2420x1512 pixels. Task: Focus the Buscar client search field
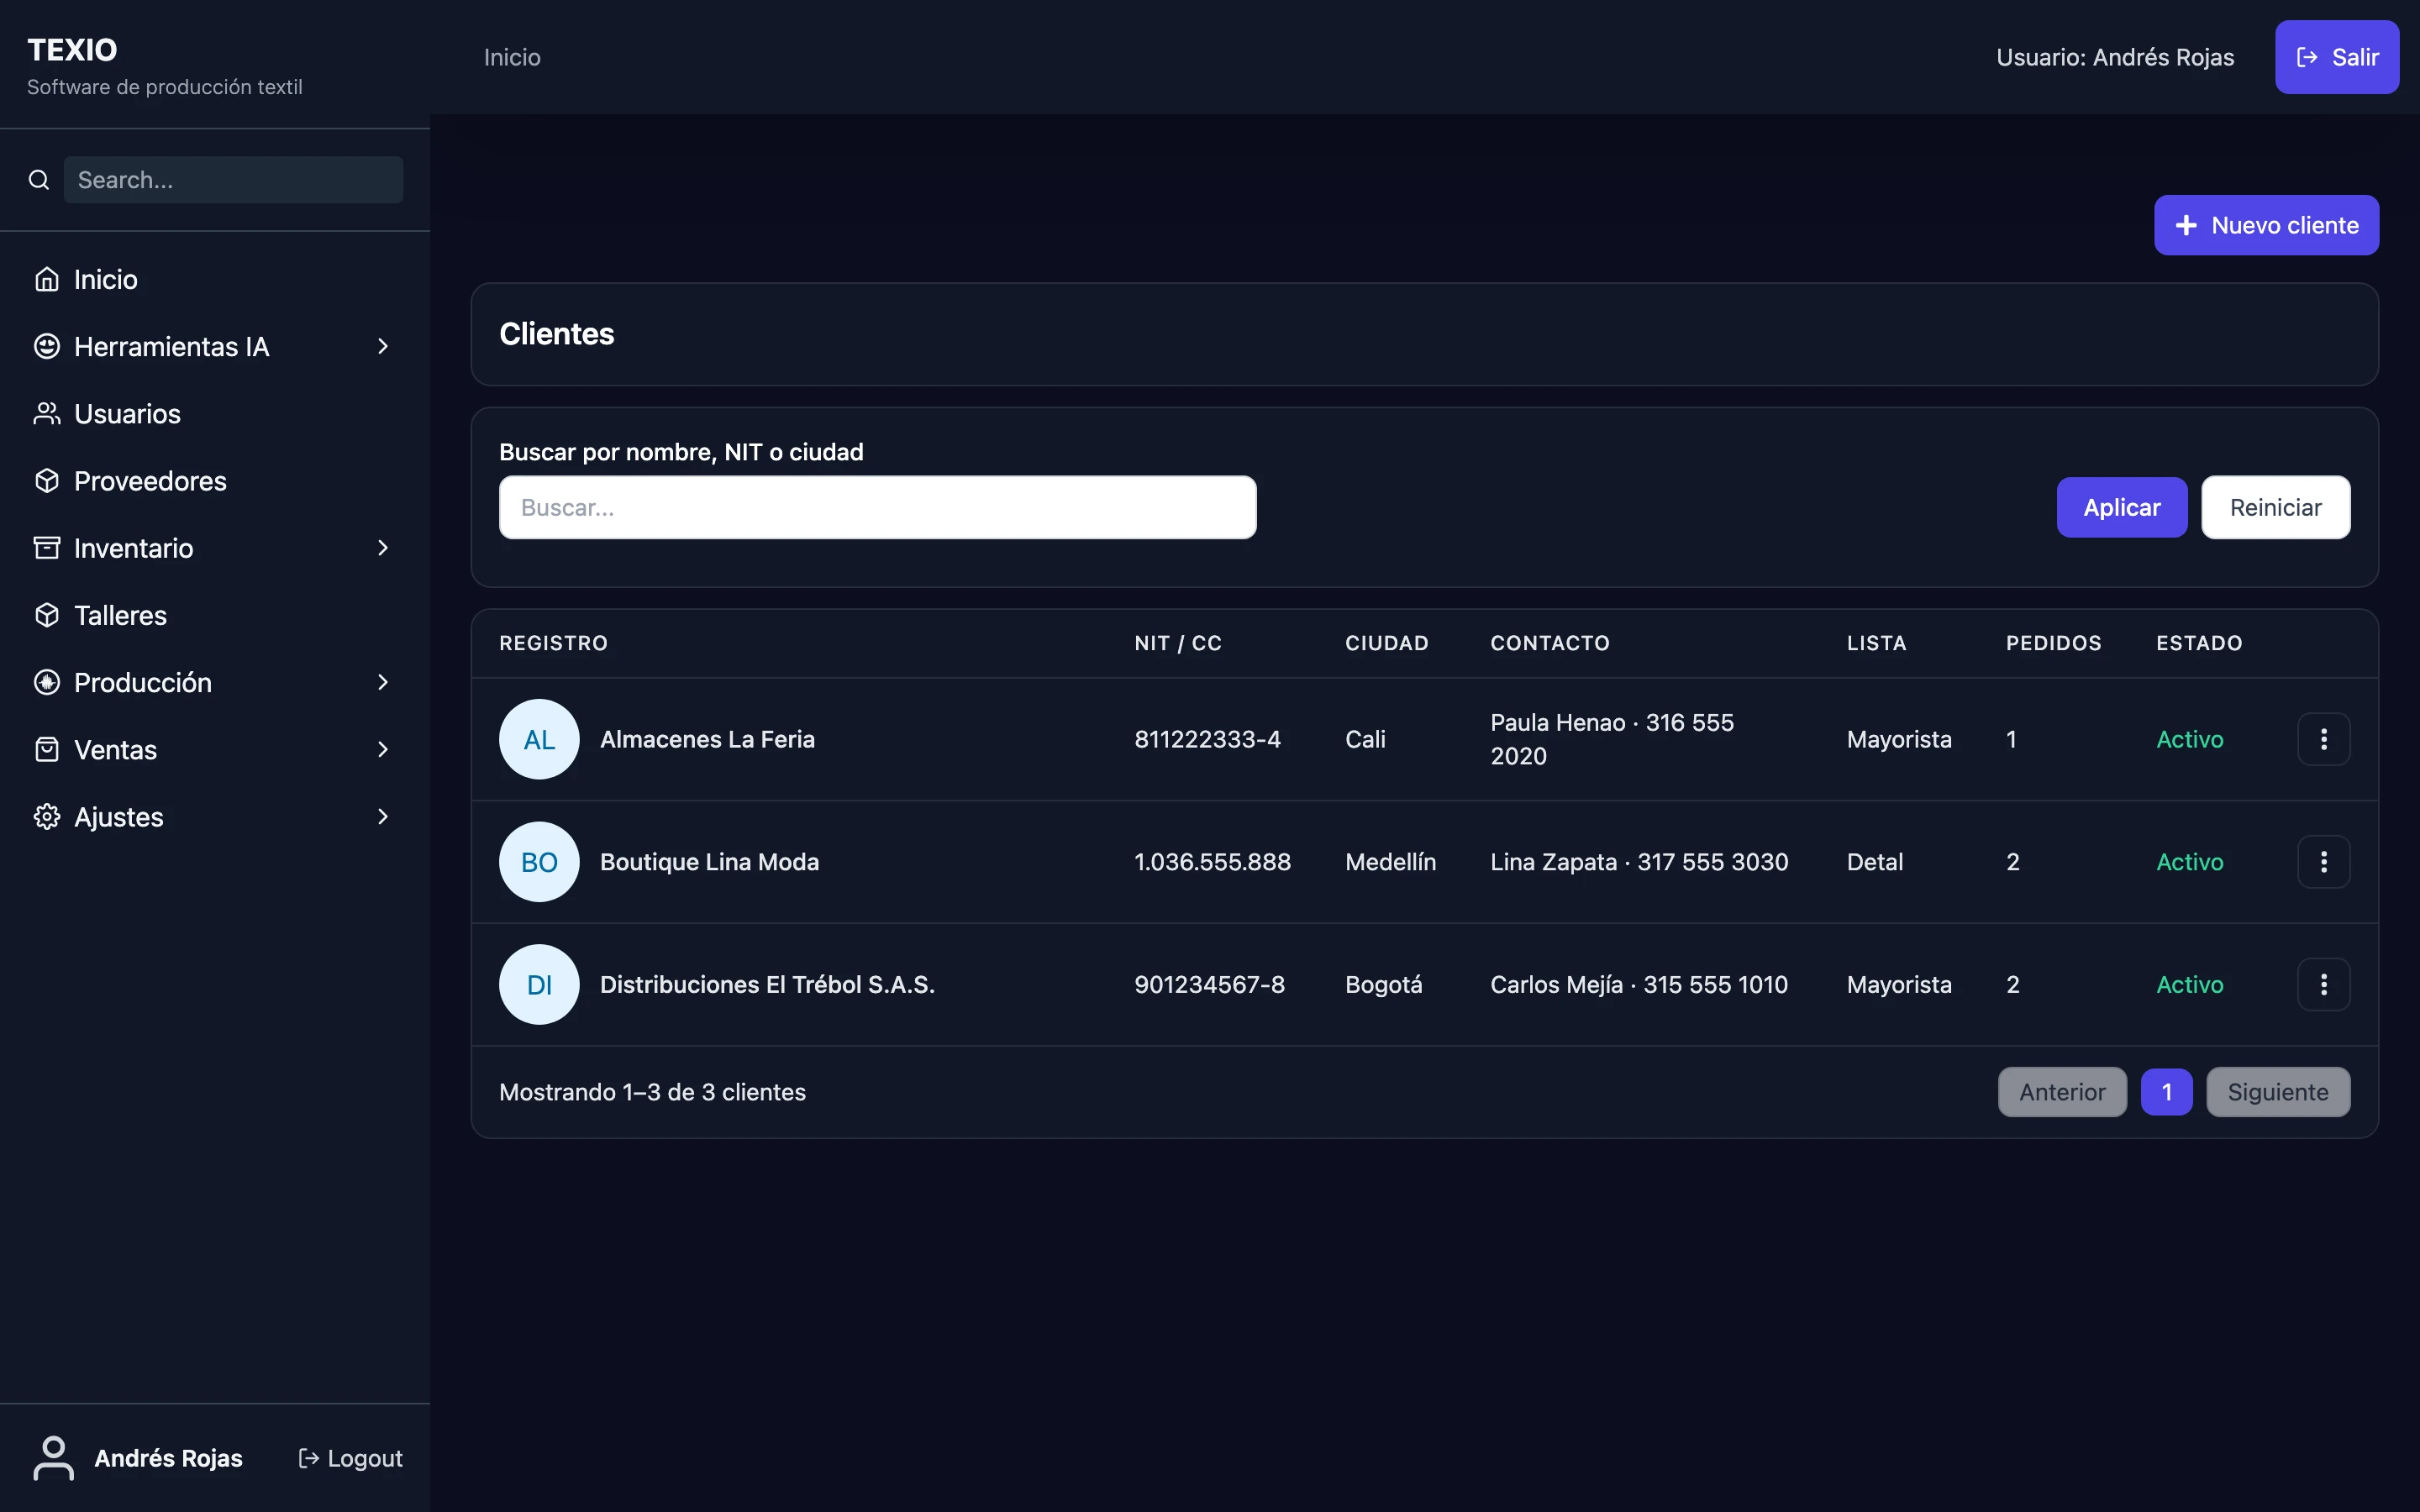(x=877, y=507)
